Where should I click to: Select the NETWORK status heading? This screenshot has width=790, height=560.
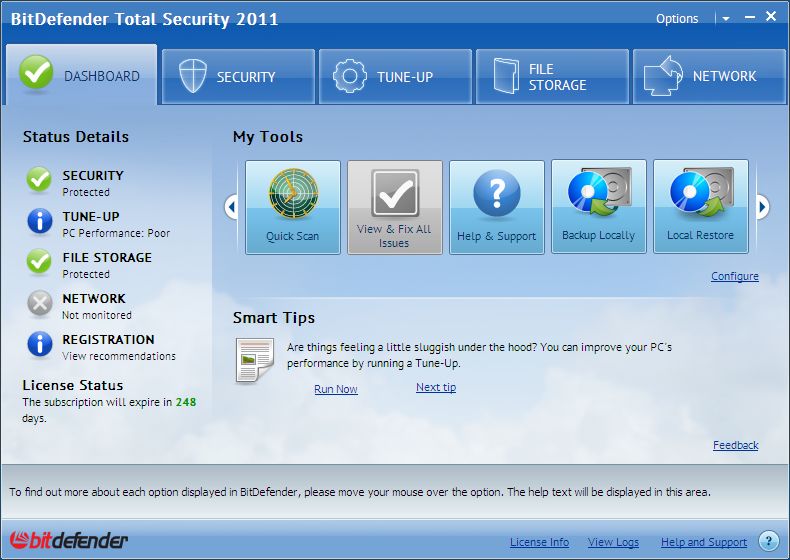[94, 298]
